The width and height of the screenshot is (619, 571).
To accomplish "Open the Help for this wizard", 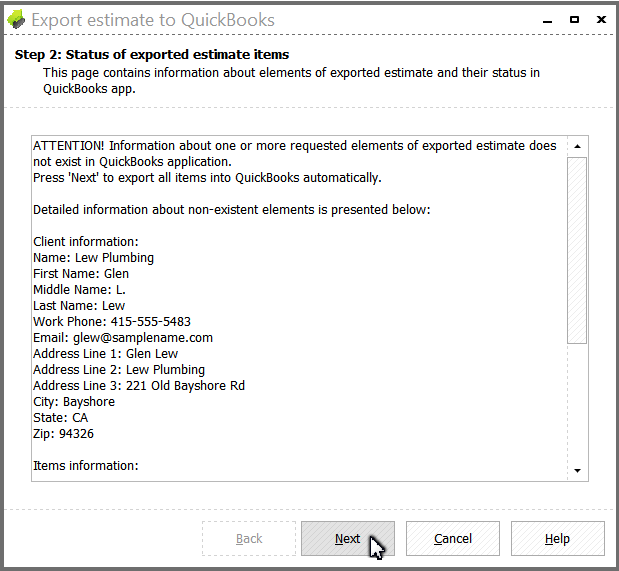I will [557, 538].
